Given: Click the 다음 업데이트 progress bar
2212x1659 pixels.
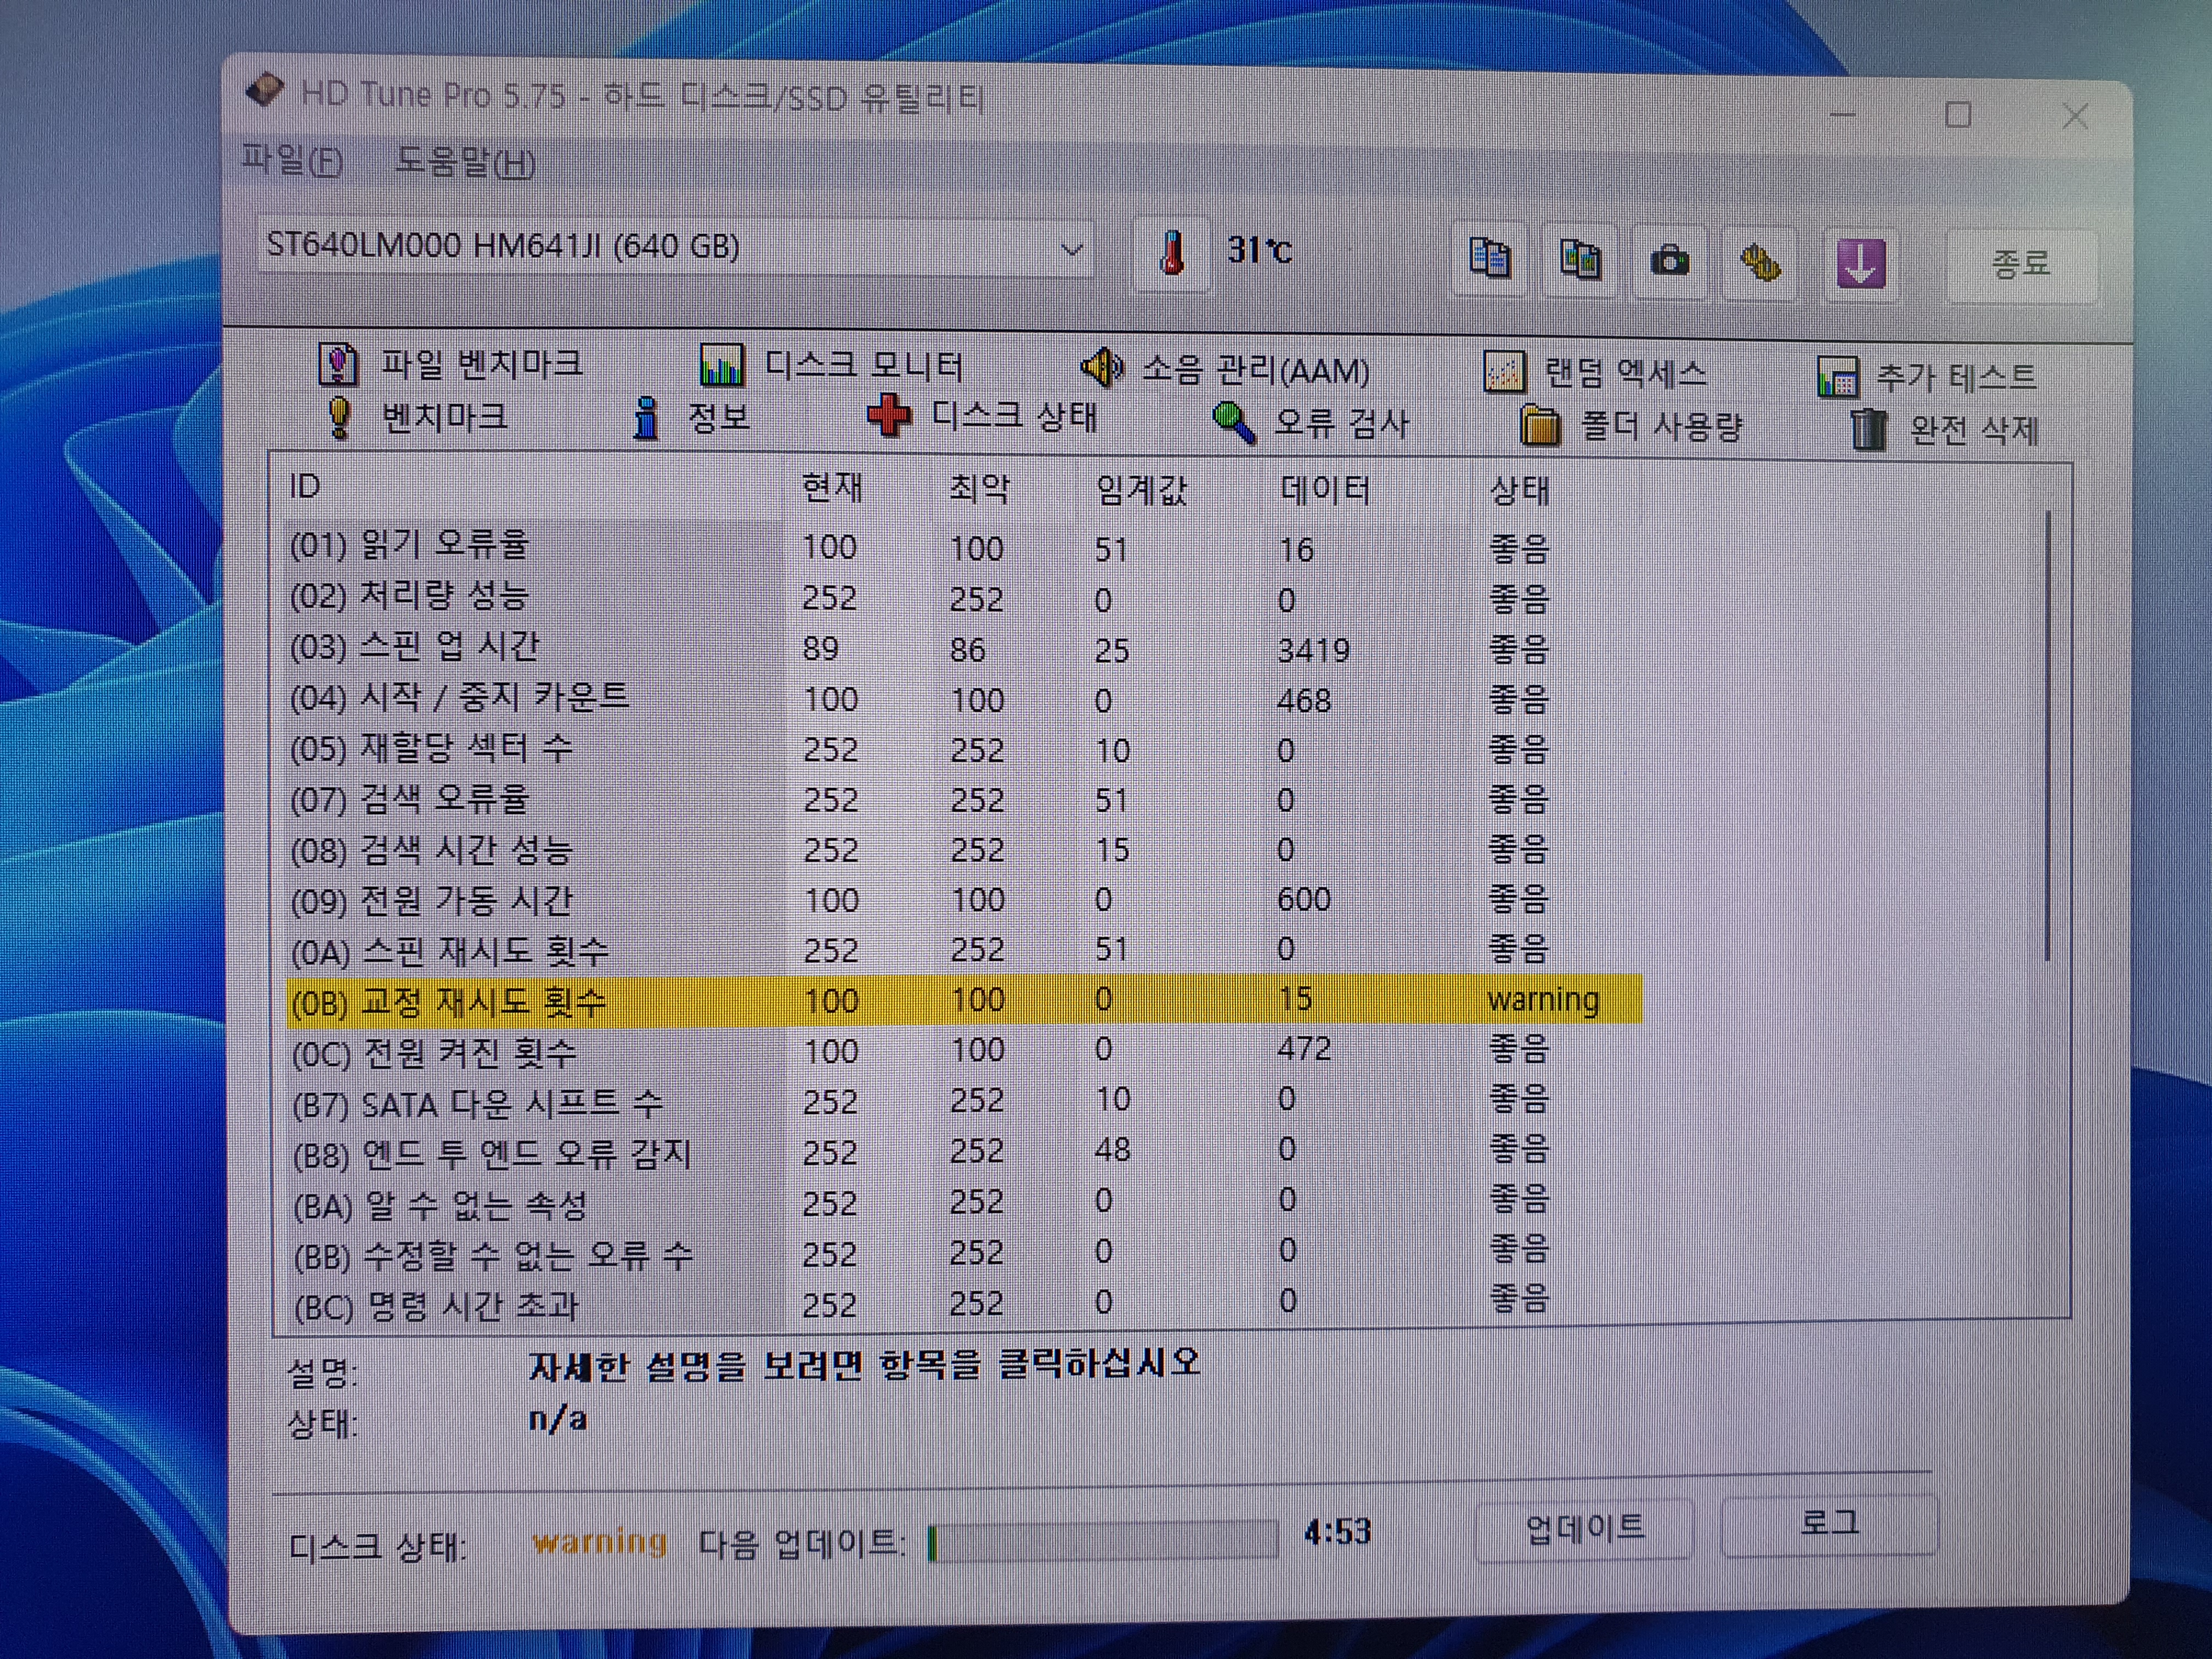Looking at the screenshot, I should click(1102, 1541).
